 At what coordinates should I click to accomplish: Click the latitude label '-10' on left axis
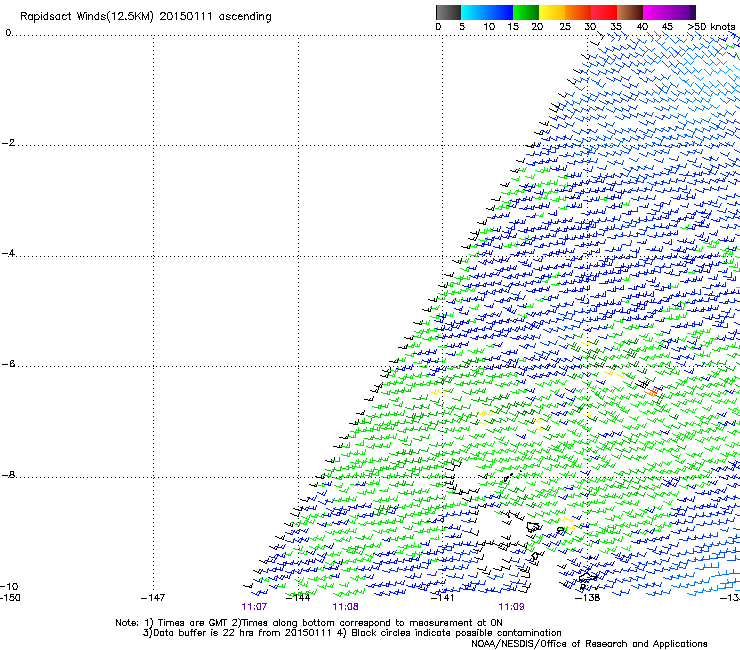(9, 586)
